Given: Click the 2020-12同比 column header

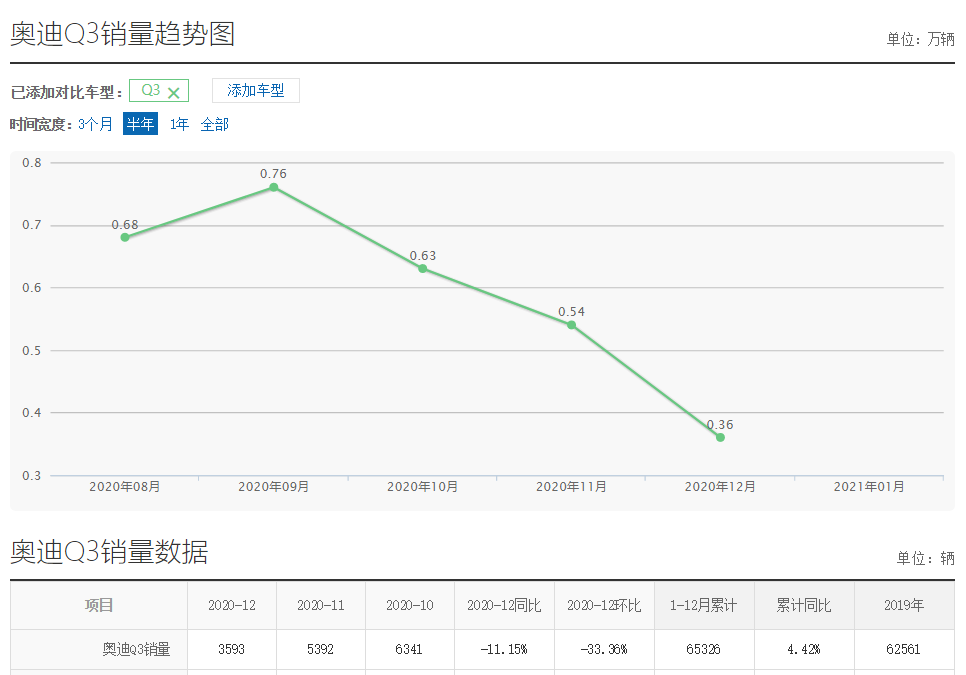Looking at the screenshot, I should coord(504,605).
